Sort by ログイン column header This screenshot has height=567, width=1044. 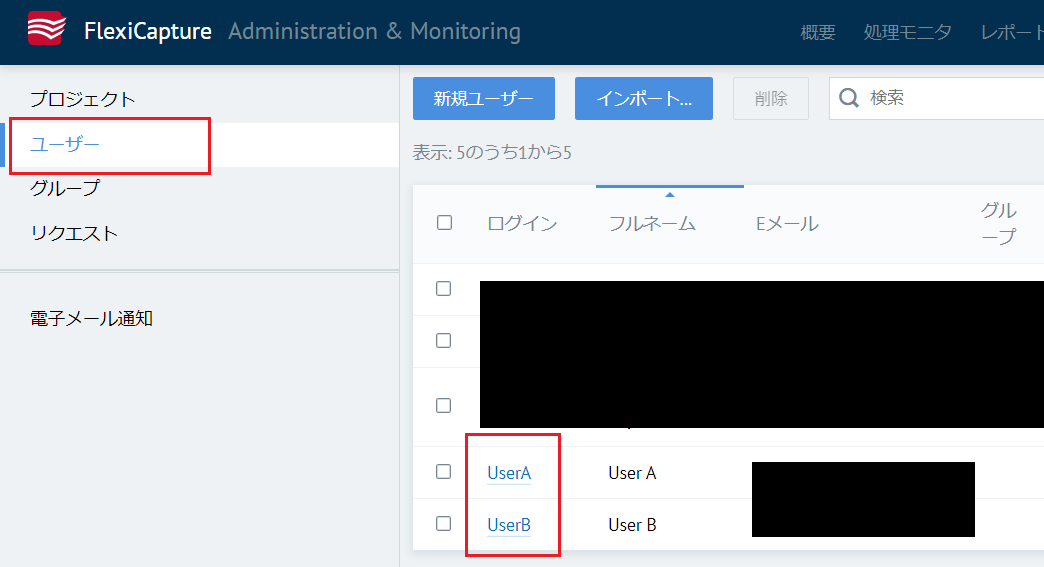(x=522, y=224)
